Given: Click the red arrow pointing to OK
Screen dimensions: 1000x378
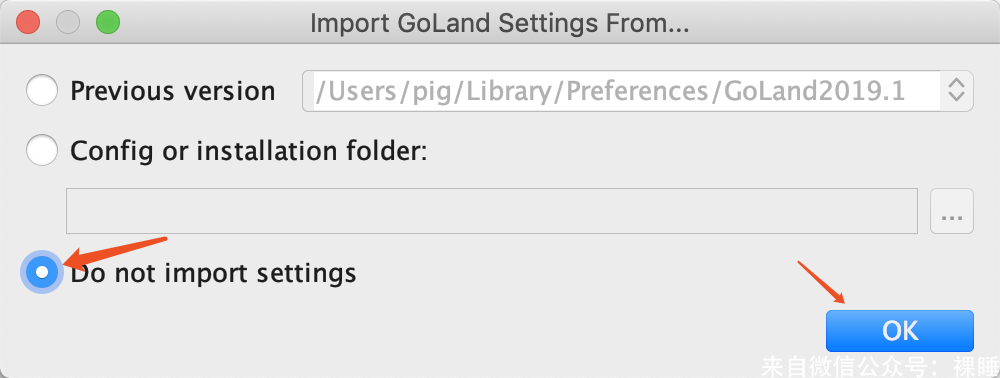Looking at the screenshot, I should point(821,282).
